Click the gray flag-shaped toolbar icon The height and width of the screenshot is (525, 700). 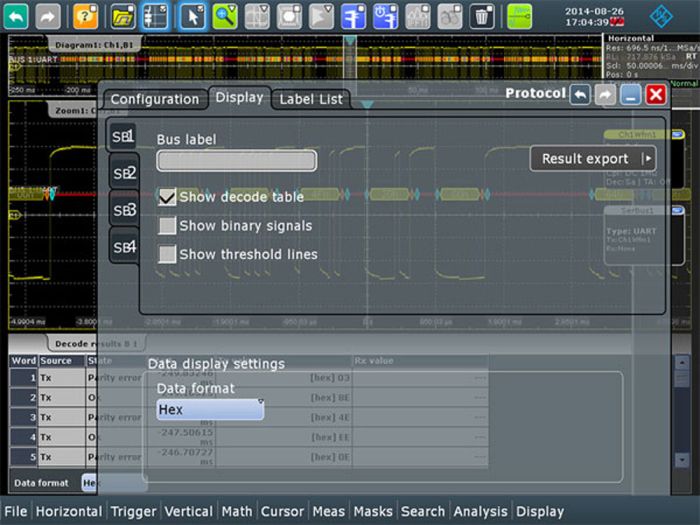click(321, 17)
